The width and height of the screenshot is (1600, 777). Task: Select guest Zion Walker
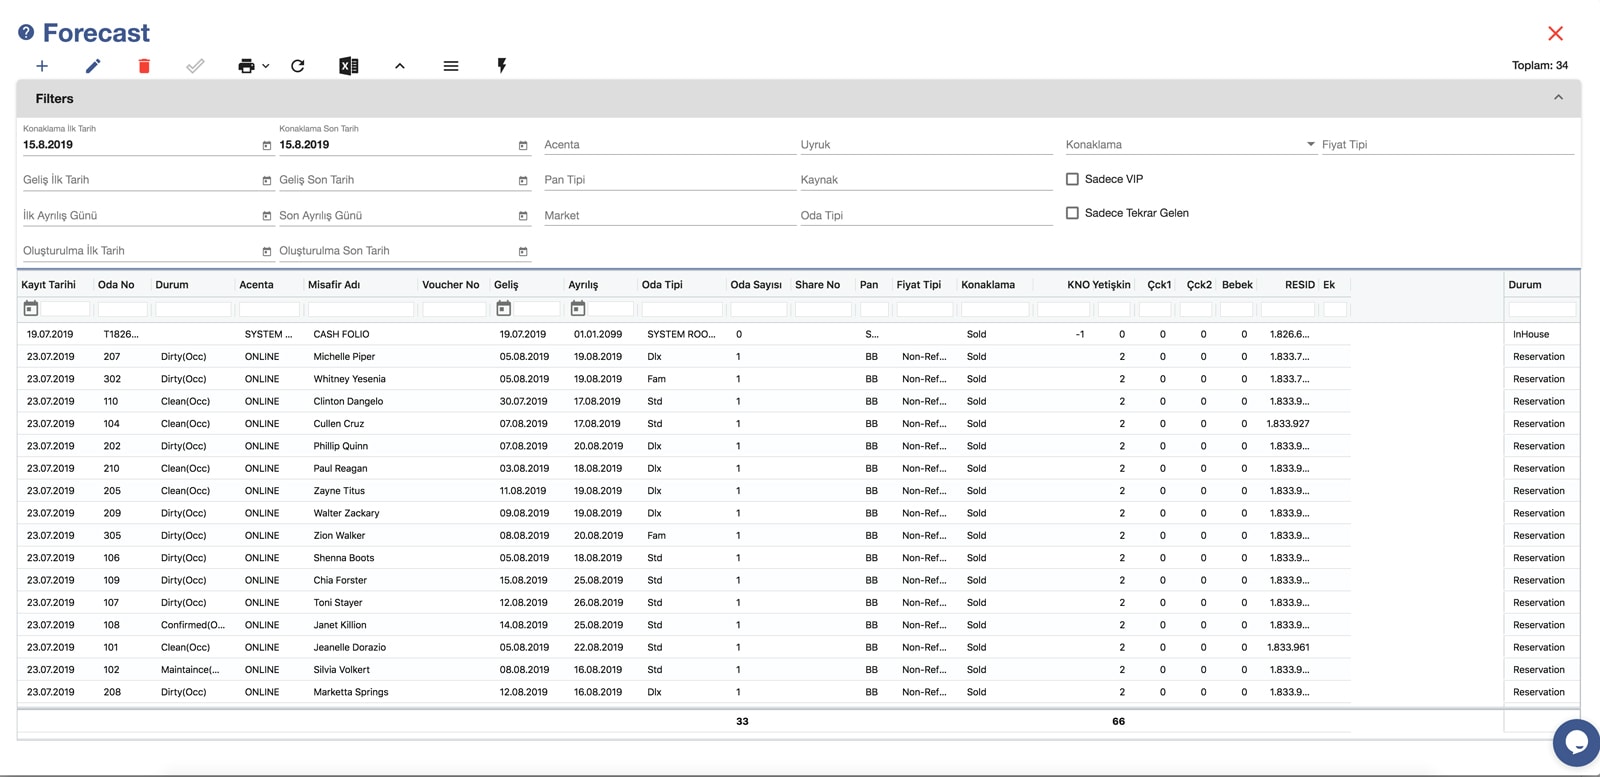[339, 536]
